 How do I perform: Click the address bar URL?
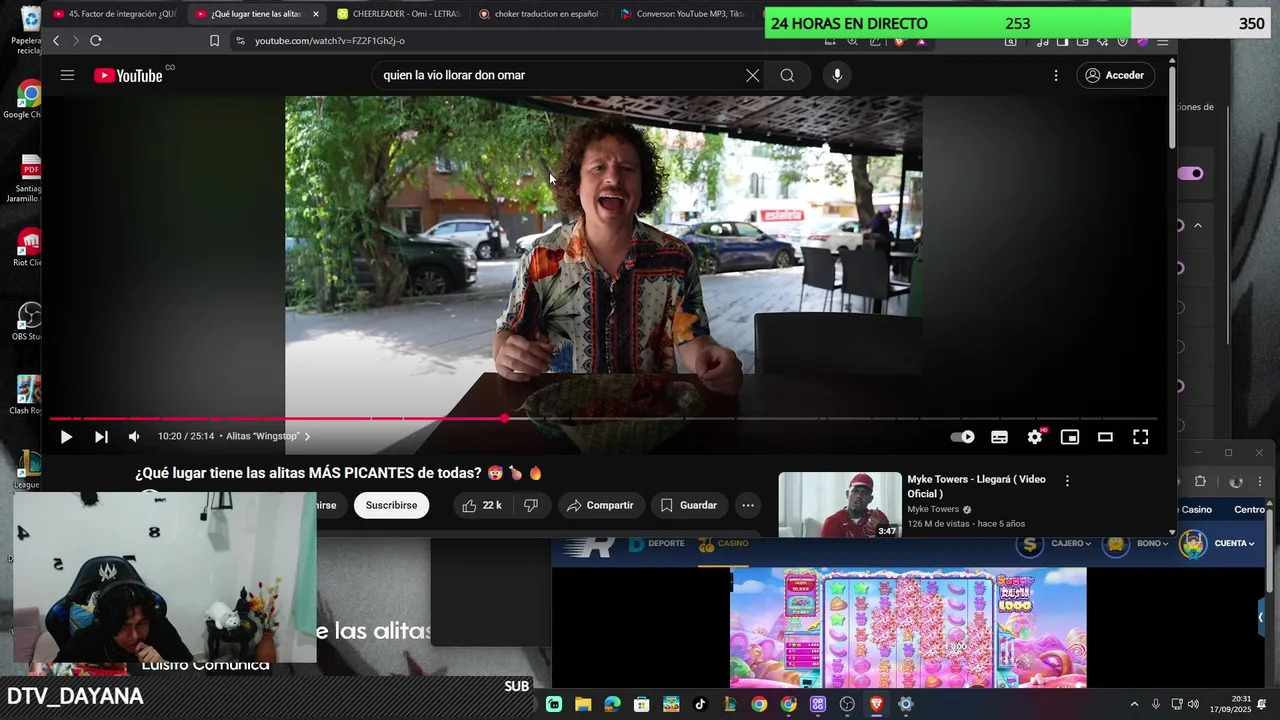coord(329,41)
